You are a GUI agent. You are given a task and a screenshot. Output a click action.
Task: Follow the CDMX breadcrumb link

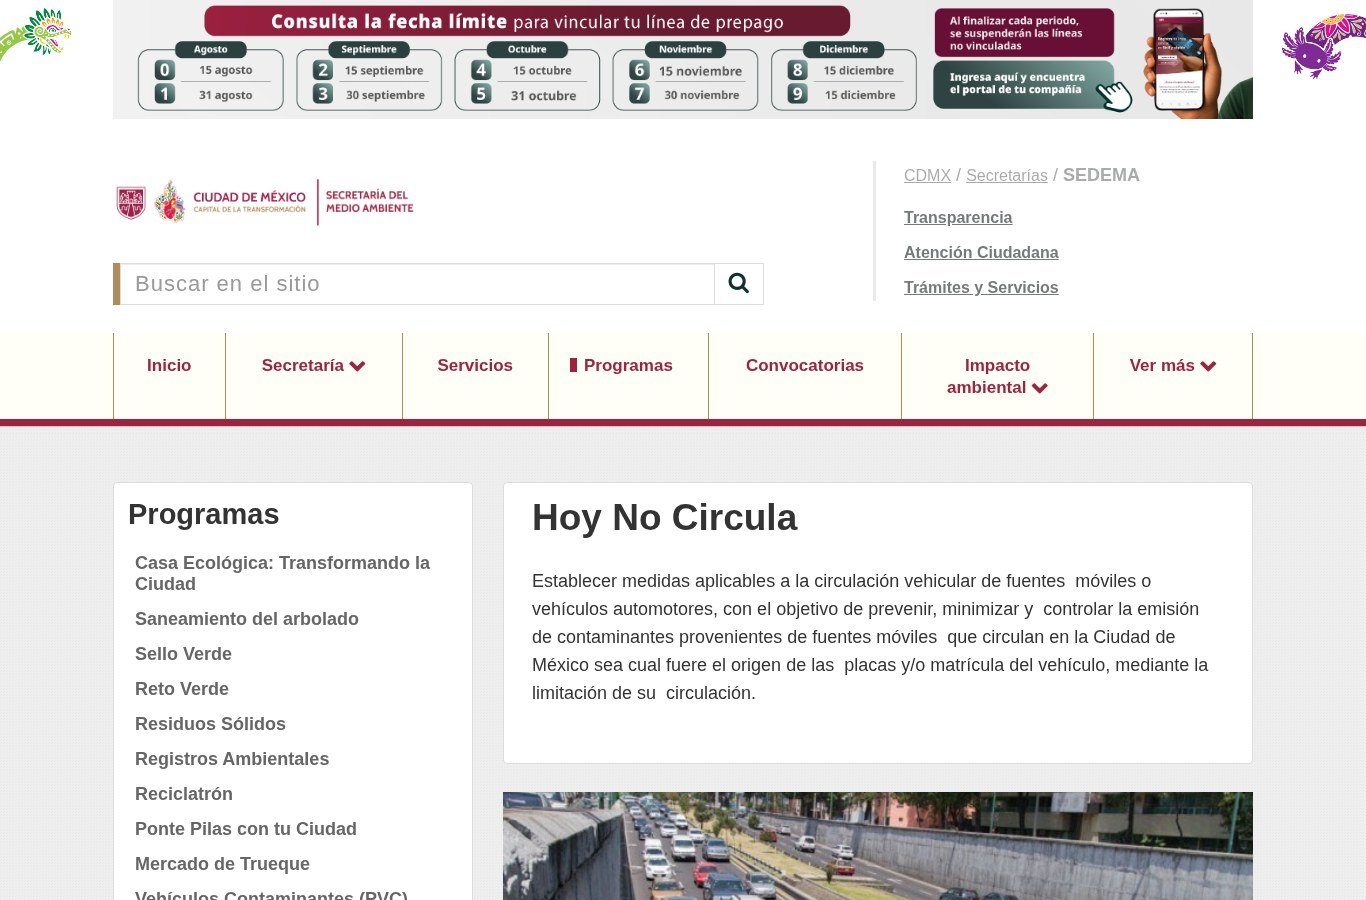(x=927, y=176)
